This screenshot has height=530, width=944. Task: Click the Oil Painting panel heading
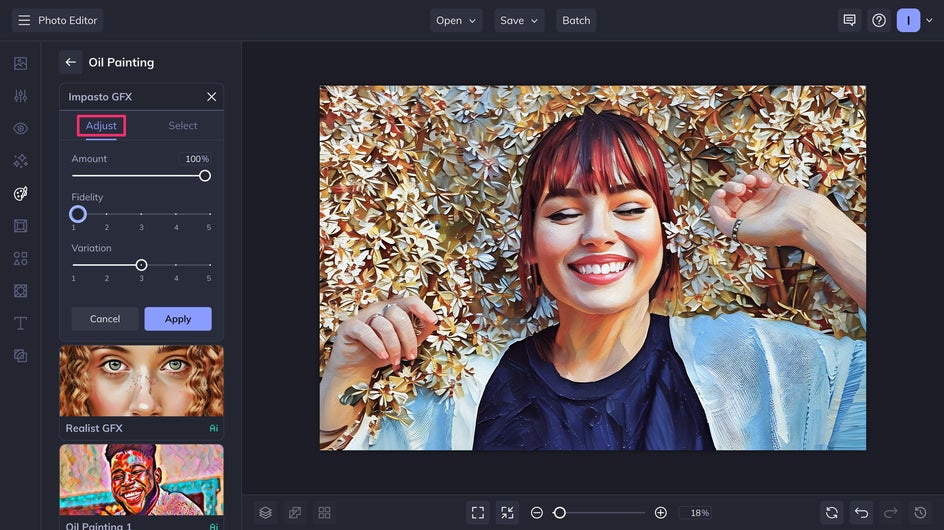coord(121,62)
